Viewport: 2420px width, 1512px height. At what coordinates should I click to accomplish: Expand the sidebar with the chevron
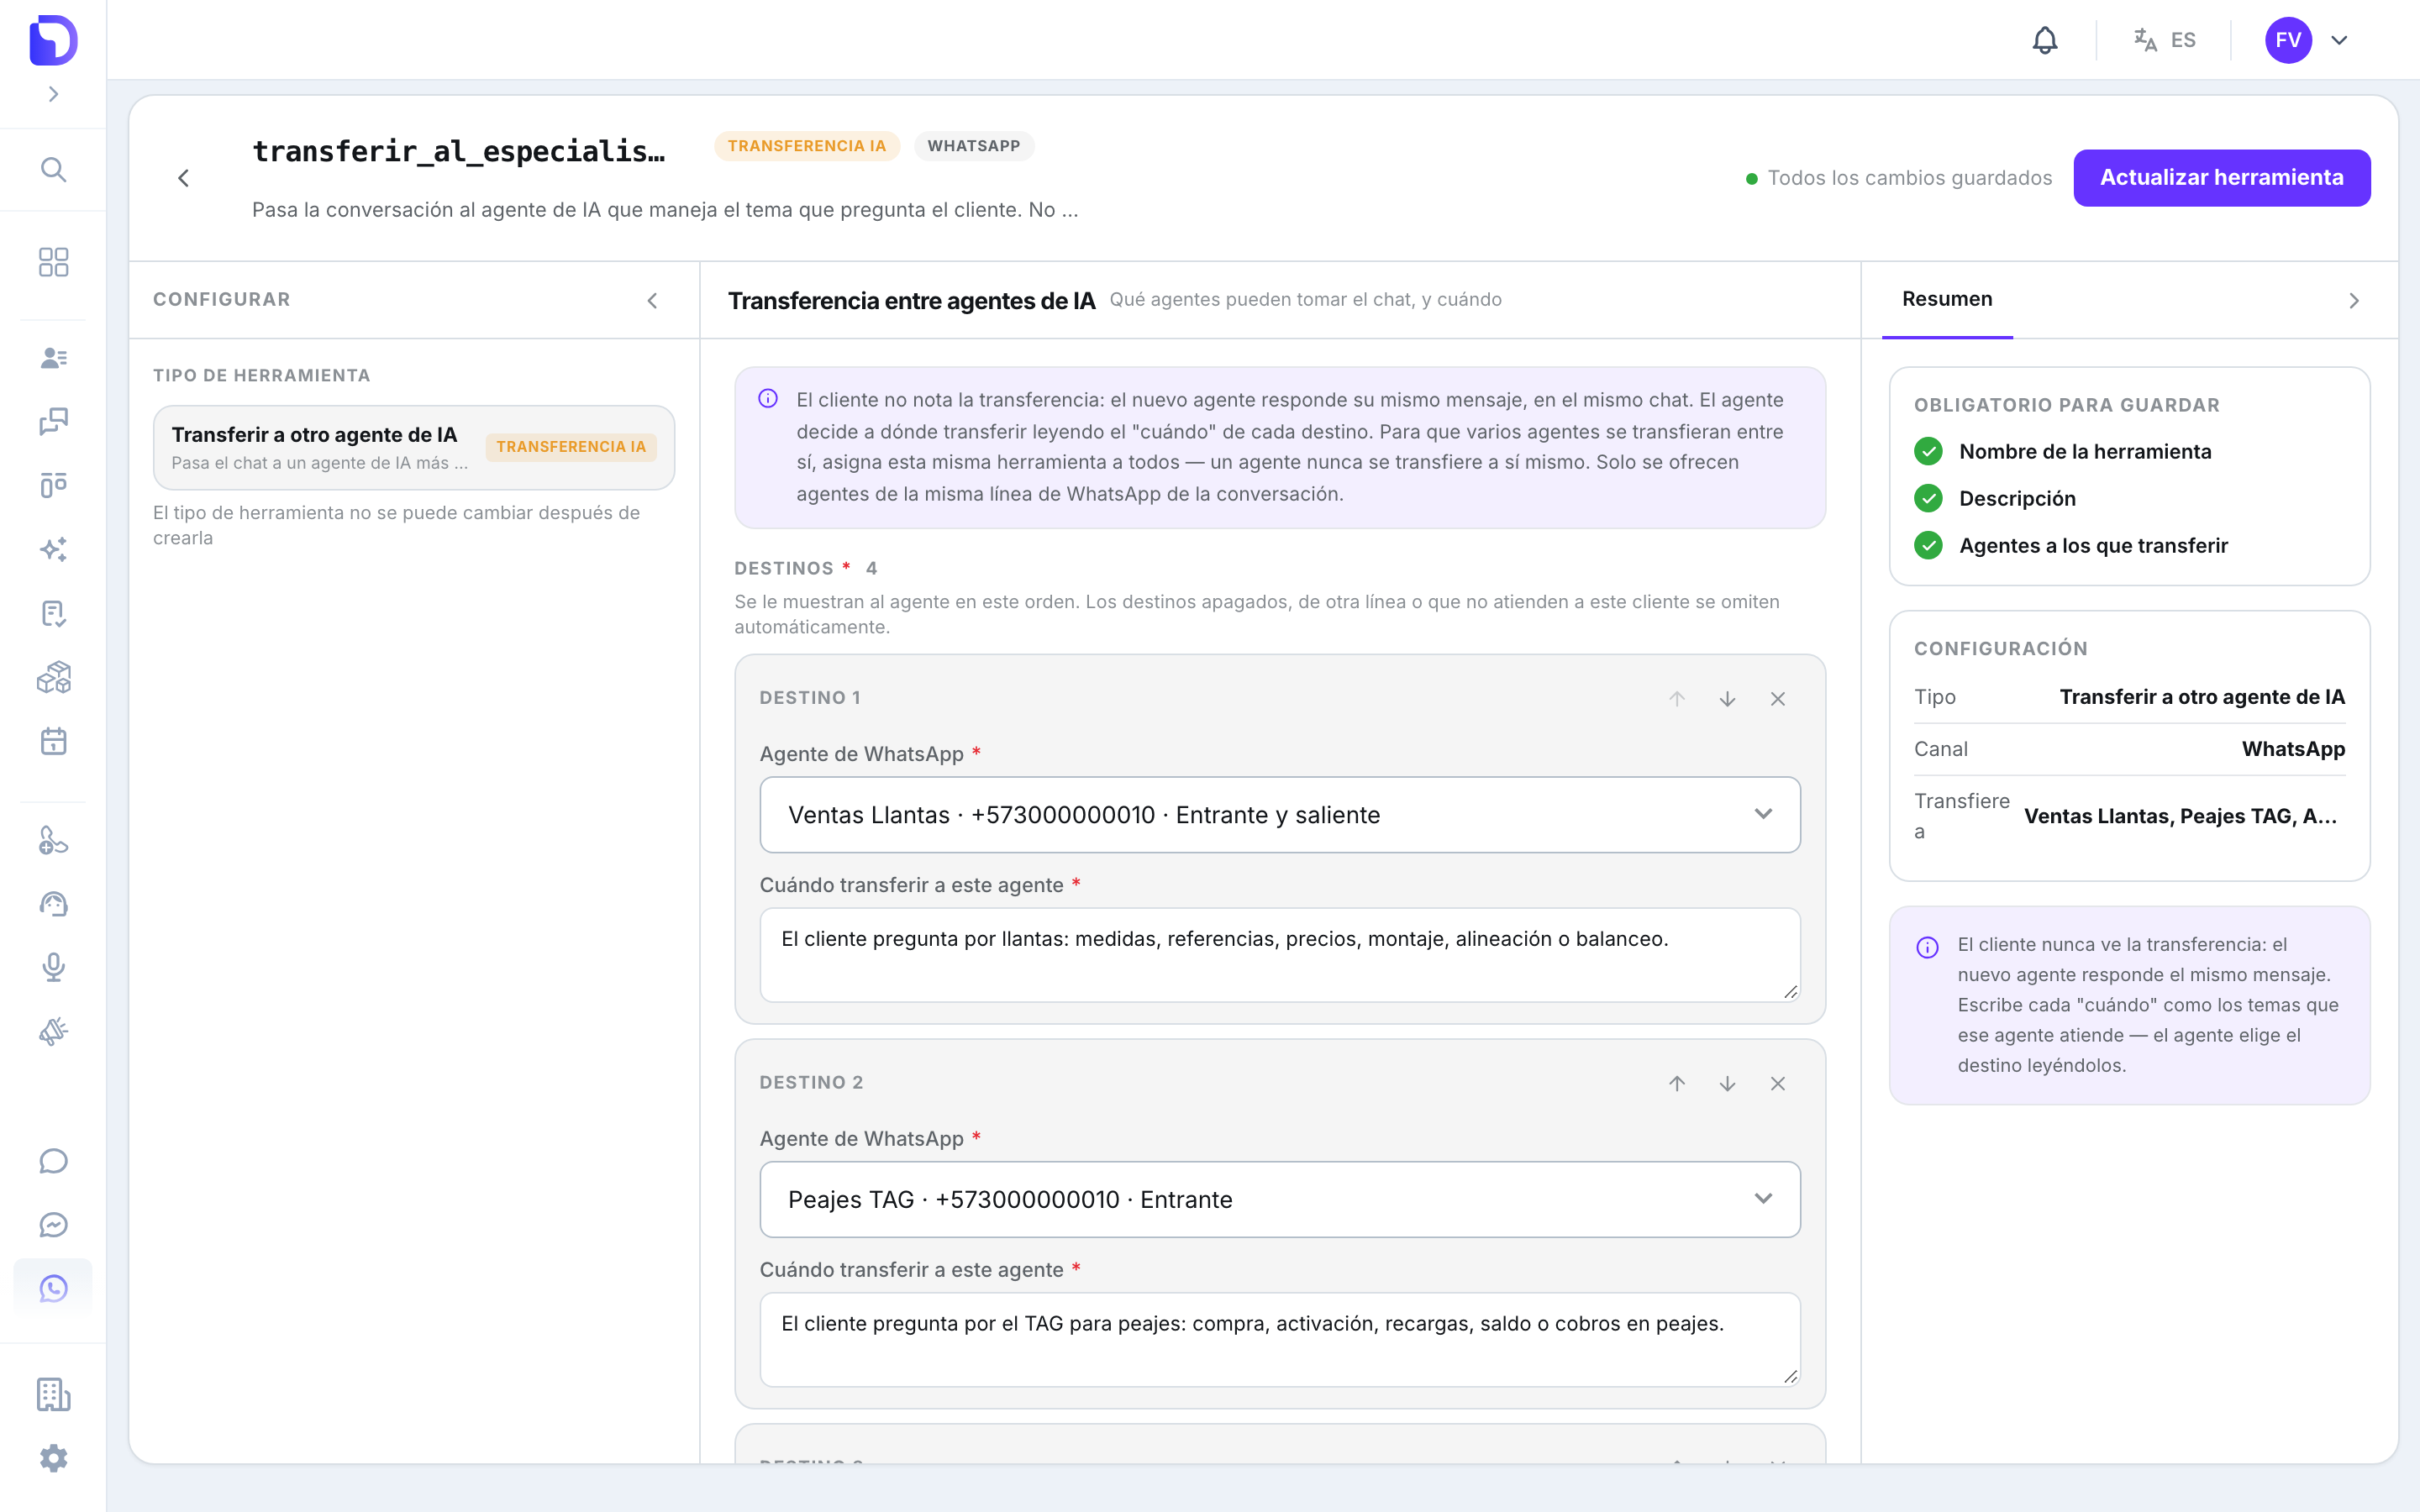coord(53,94)
